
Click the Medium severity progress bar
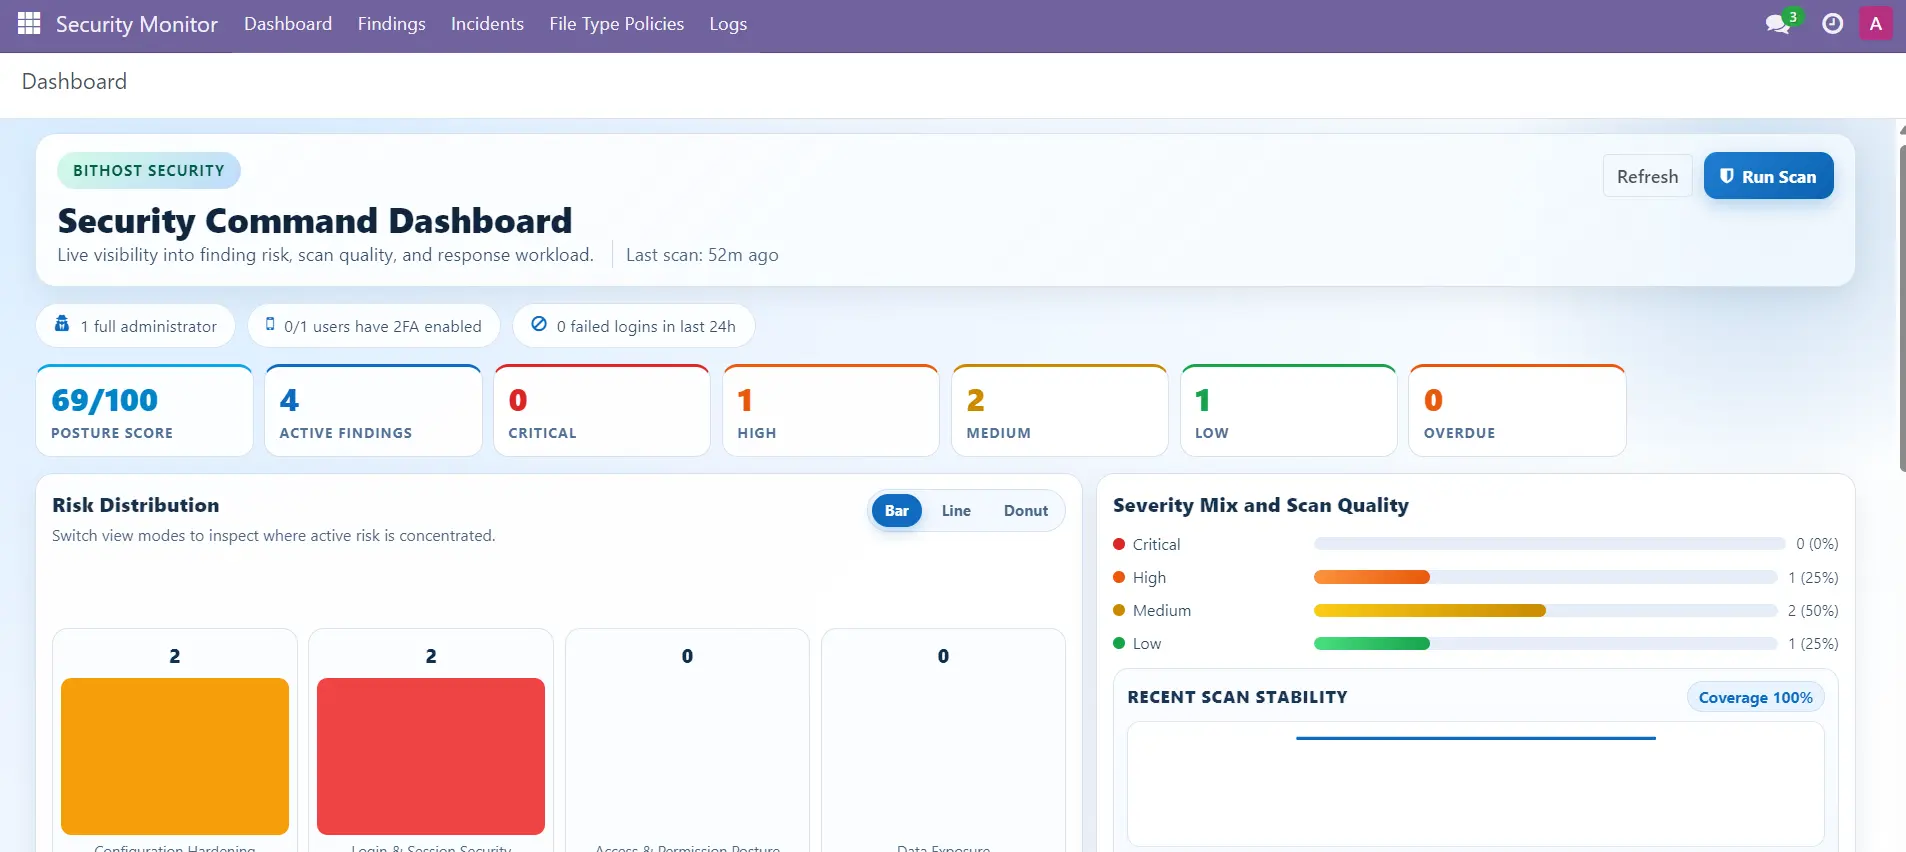pyautogui.click(x=1545, y=610)
